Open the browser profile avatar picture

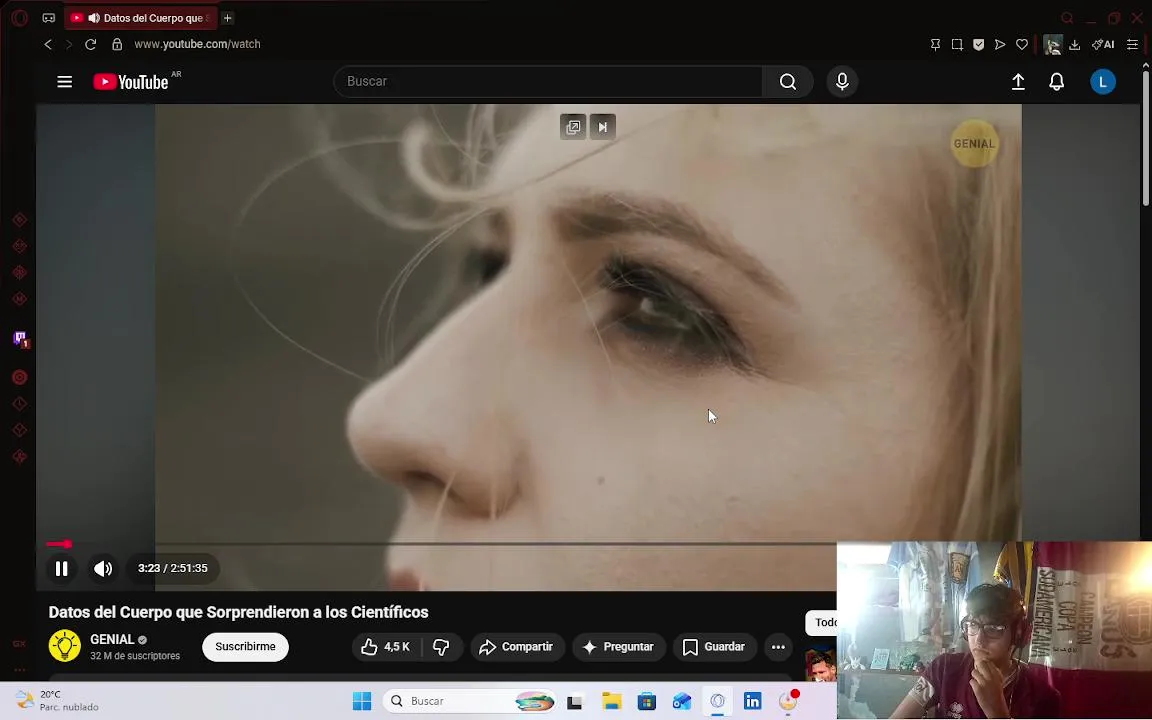coord(1053,45)
